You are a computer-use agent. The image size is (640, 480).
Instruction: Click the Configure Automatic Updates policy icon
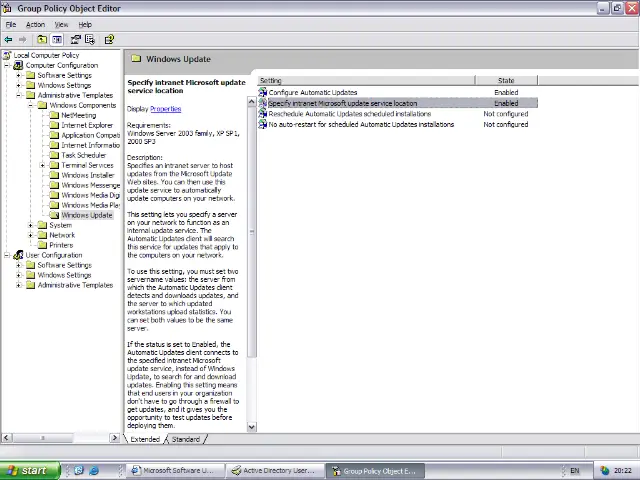point(263,92)
